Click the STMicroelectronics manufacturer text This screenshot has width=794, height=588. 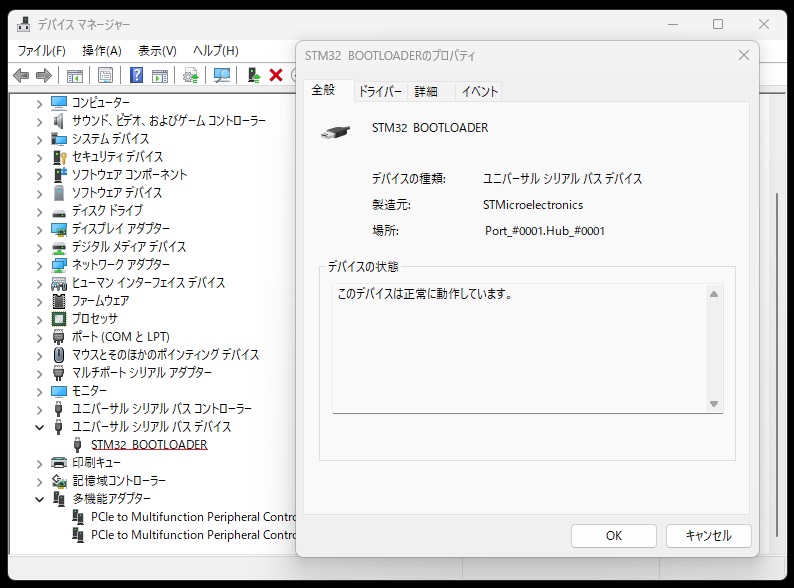pos(533,205)
